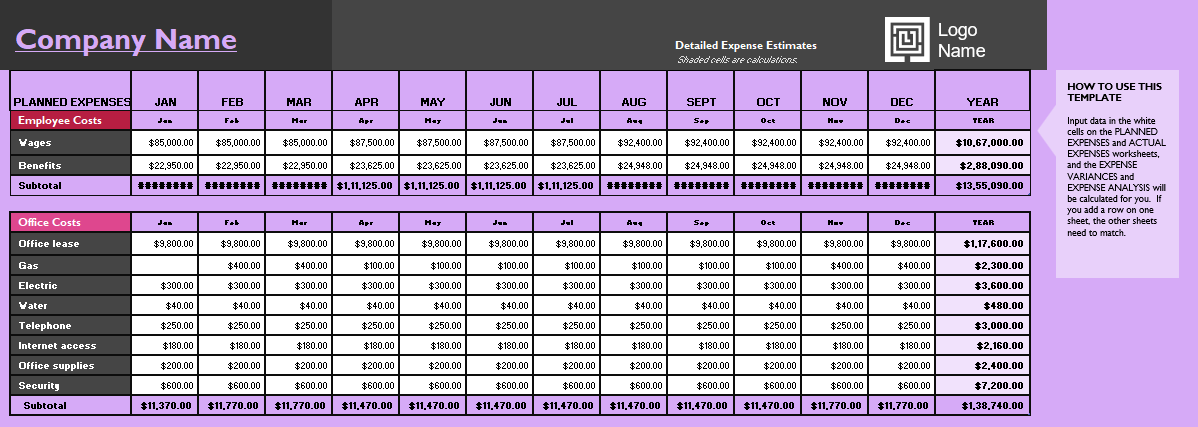This screenshot has height=427, width=1198.
Task: Click the maze logo icon
Action: [x=906, y=40]
